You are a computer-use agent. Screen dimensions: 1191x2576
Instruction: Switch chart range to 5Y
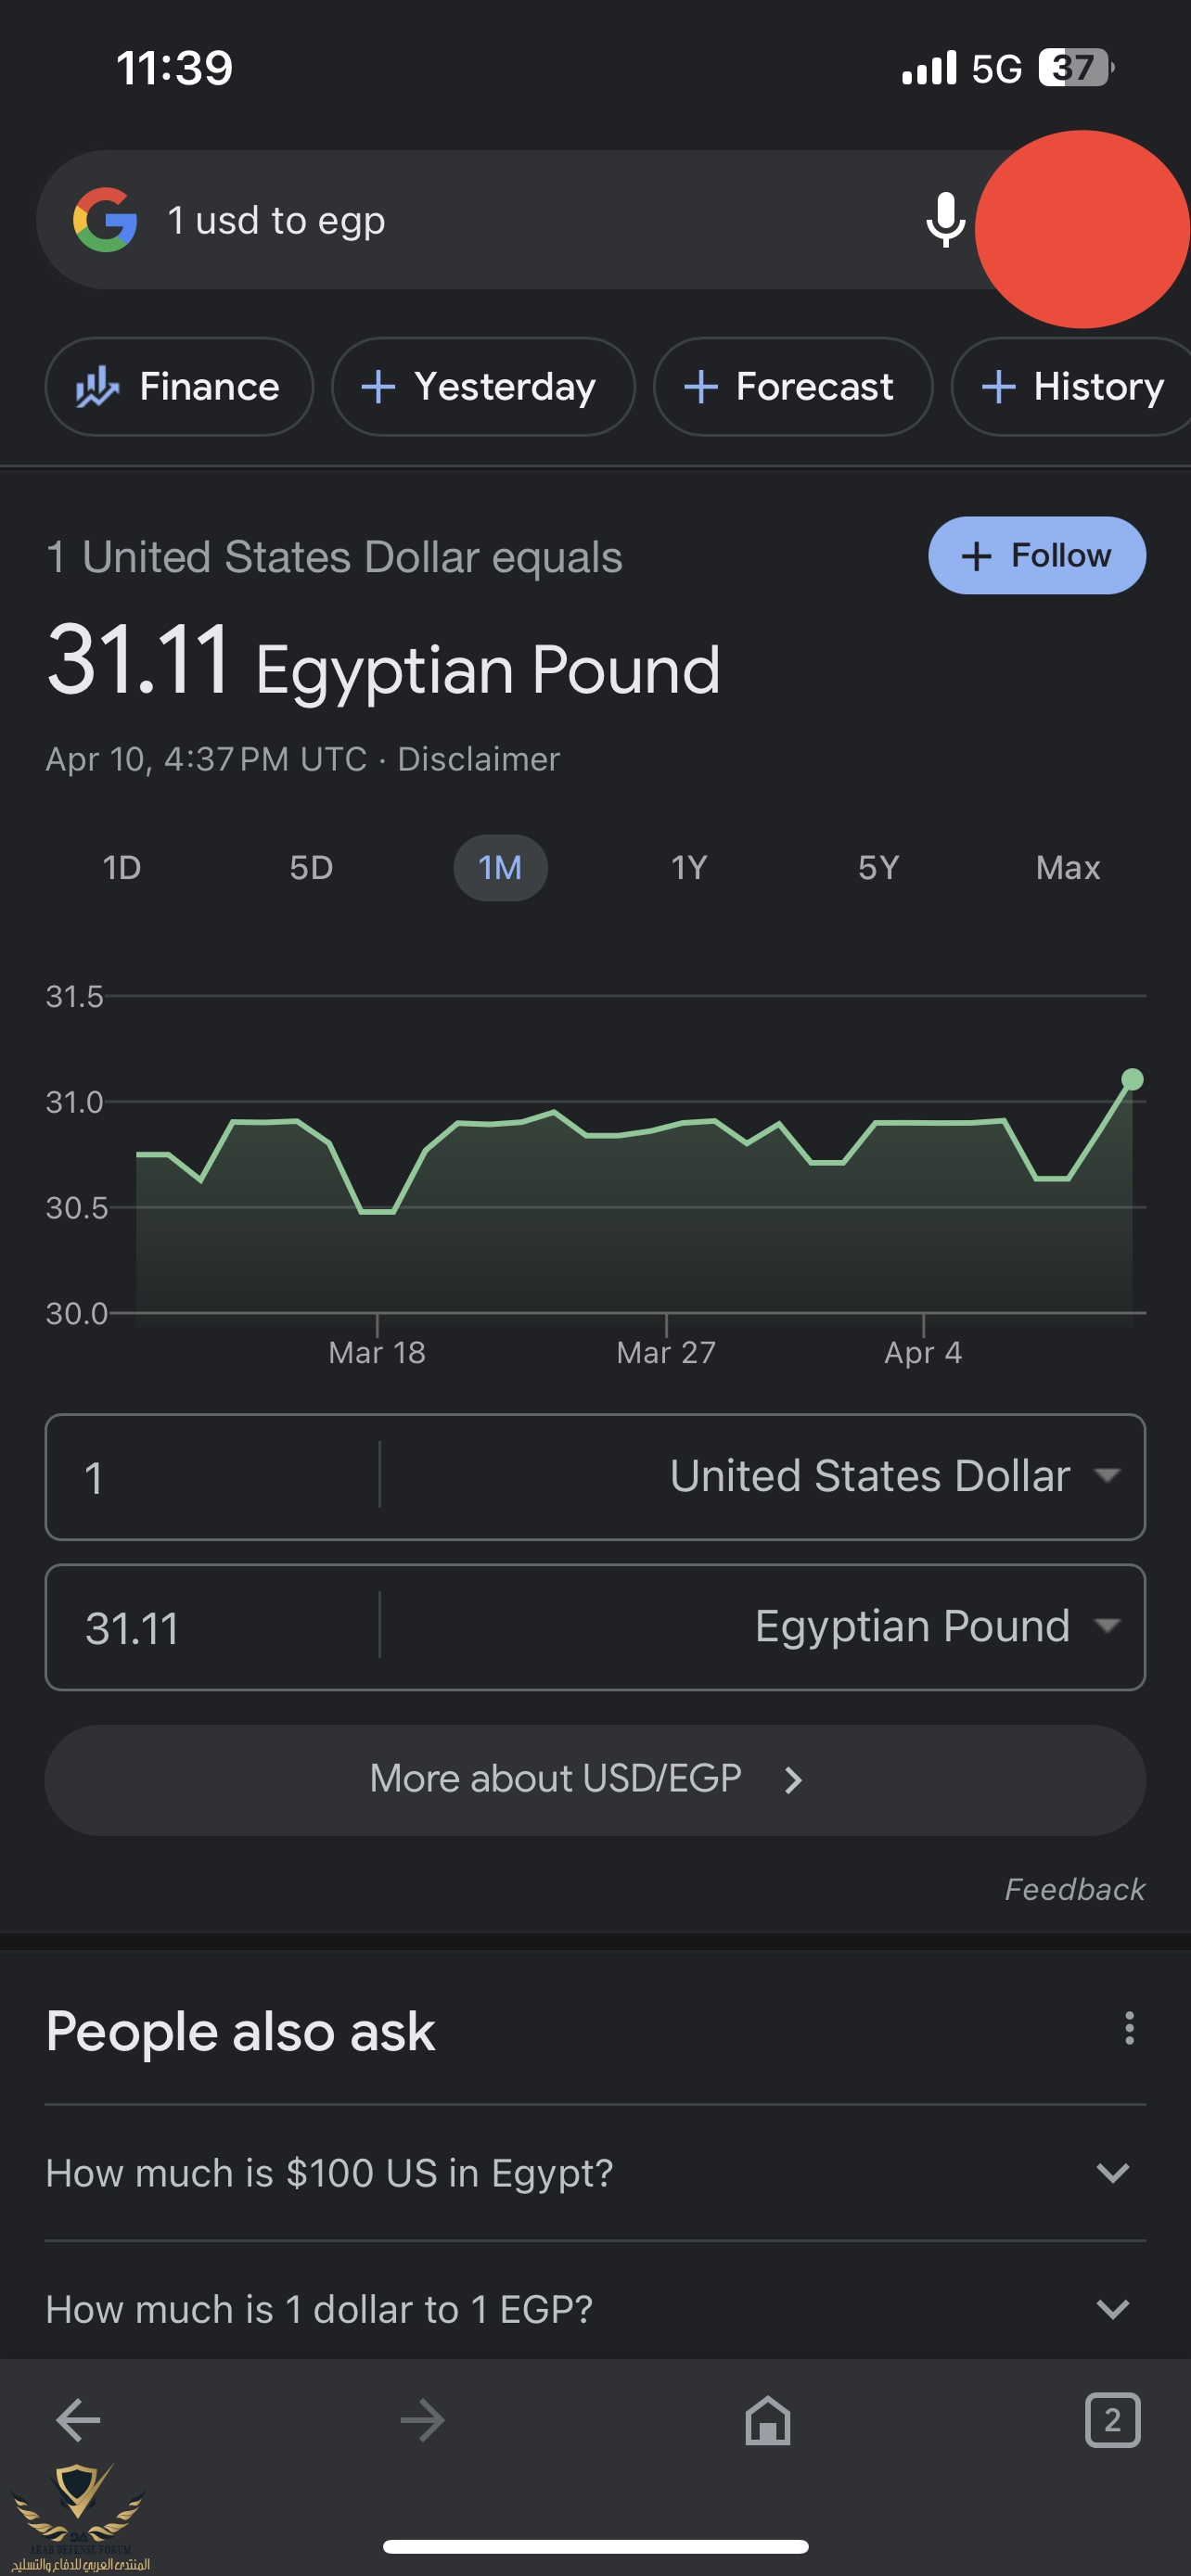click(x=878, y=868)
